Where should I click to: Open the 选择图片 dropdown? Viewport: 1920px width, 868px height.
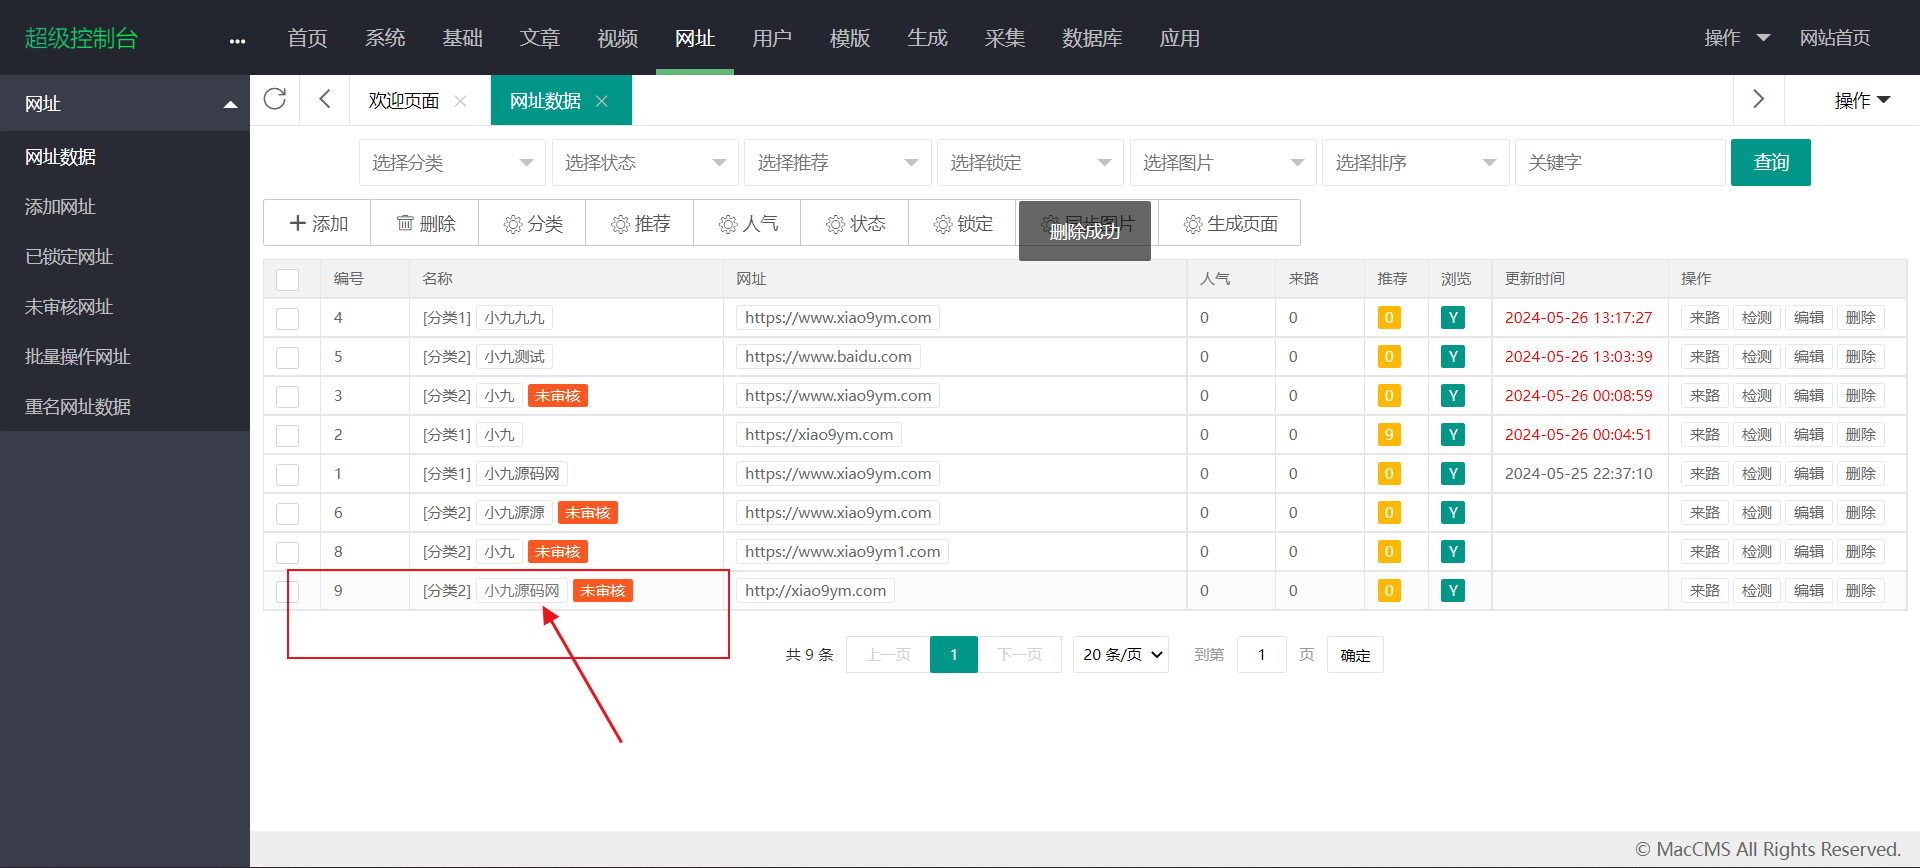(1223, 162)
